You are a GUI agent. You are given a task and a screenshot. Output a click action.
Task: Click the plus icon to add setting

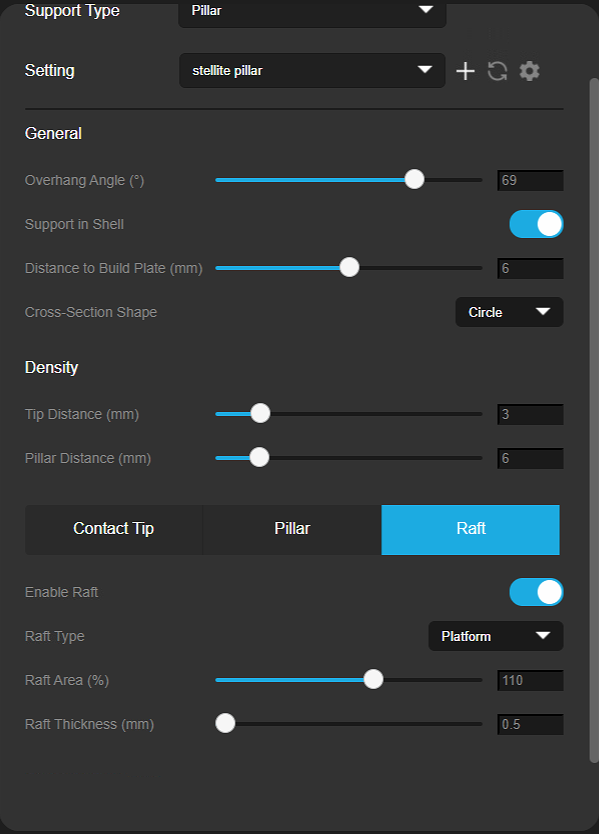coord(465,71)
